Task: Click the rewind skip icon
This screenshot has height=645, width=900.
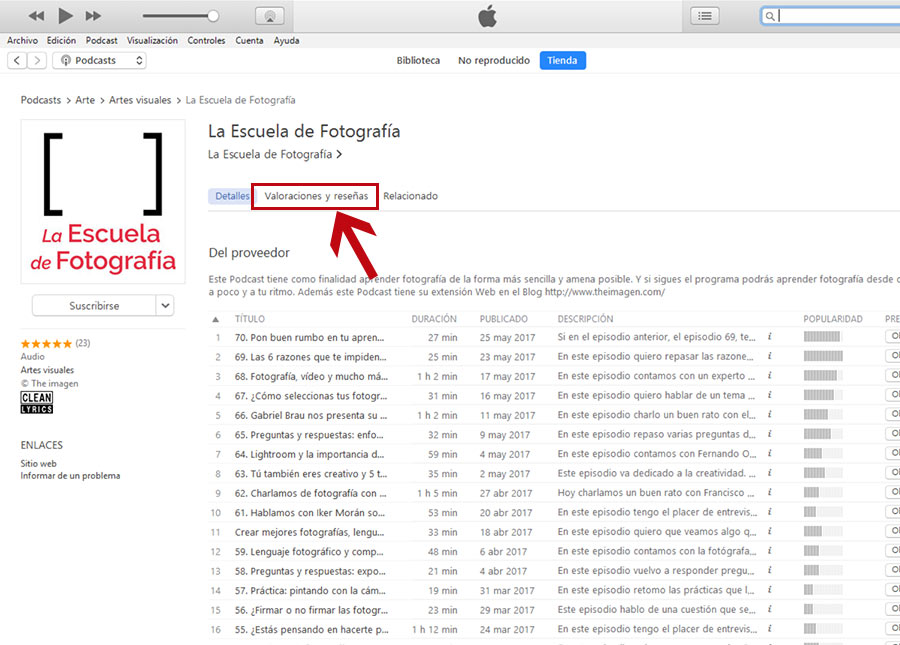Action: (35, 15)
